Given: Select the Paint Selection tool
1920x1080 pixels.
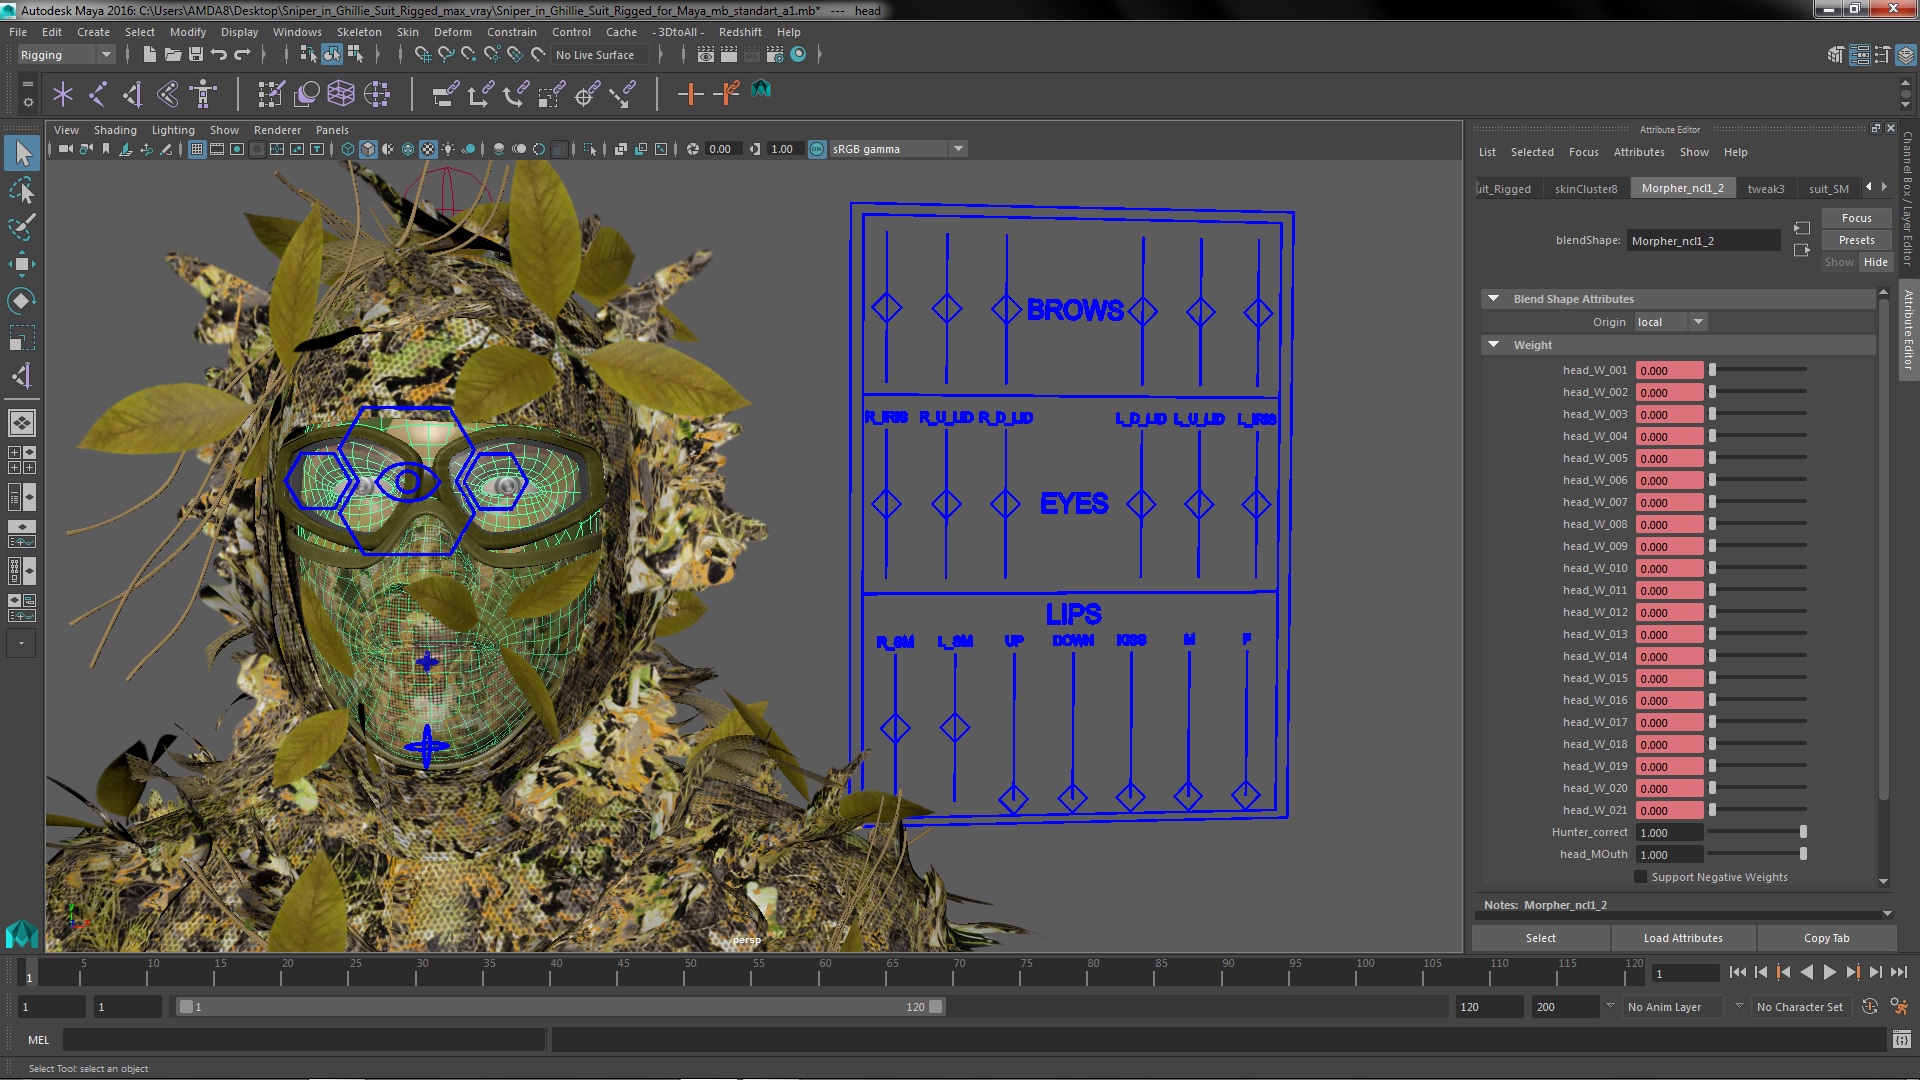Looking at the screenshot, I should point(22,227).
